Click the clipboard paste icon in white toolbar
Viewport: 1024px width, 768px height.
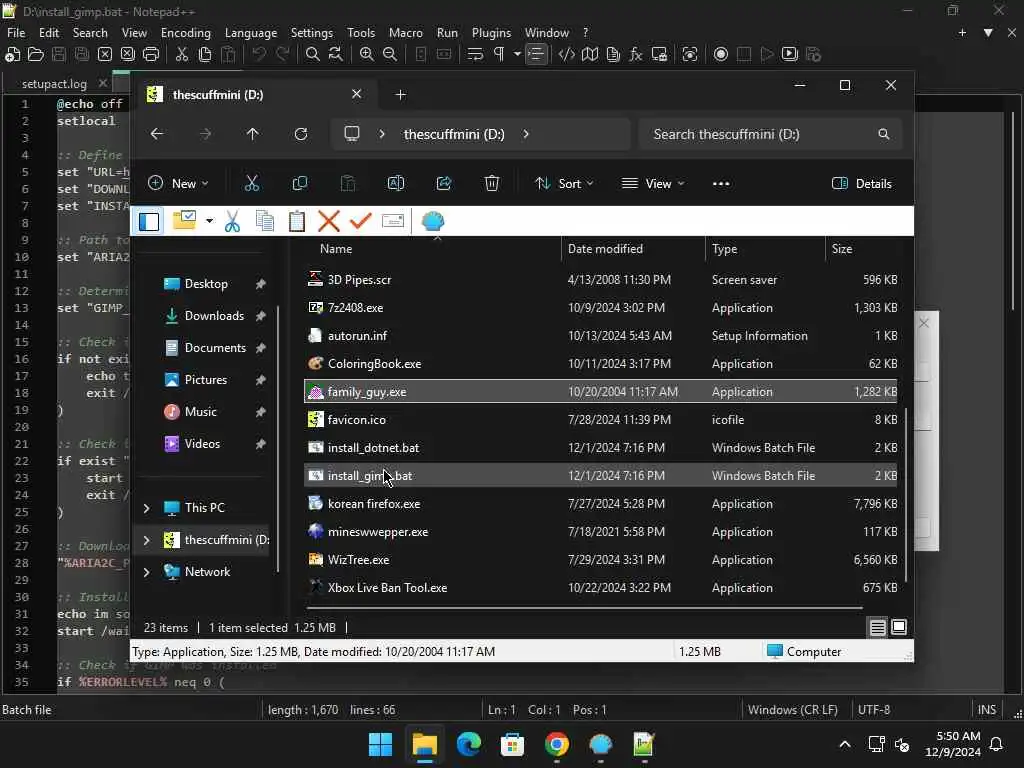[x=296, y=221]
